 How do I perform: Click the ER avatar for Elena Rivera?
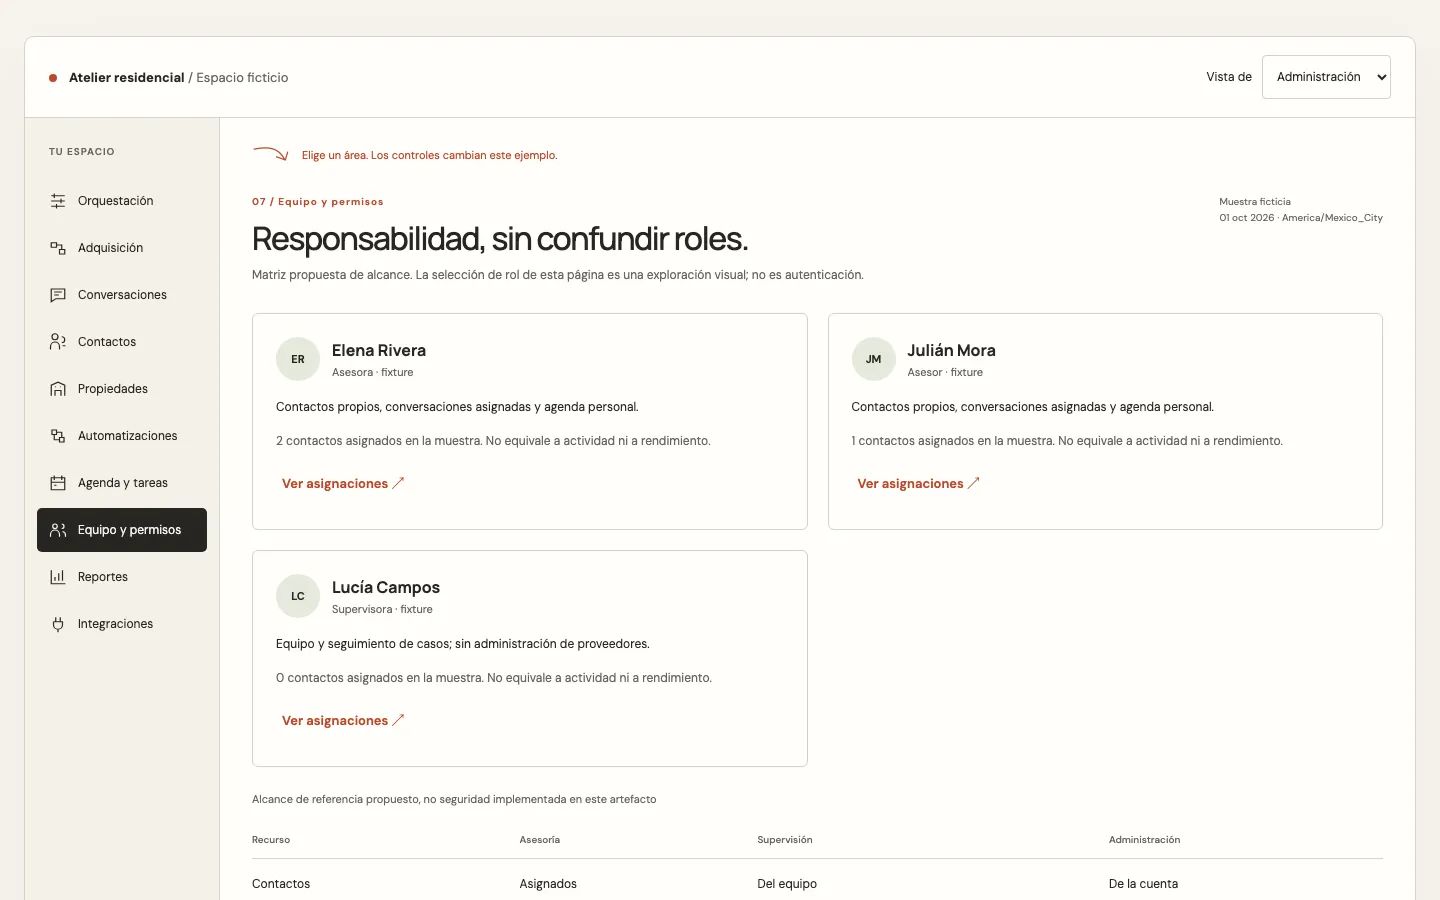coord(298,359)
